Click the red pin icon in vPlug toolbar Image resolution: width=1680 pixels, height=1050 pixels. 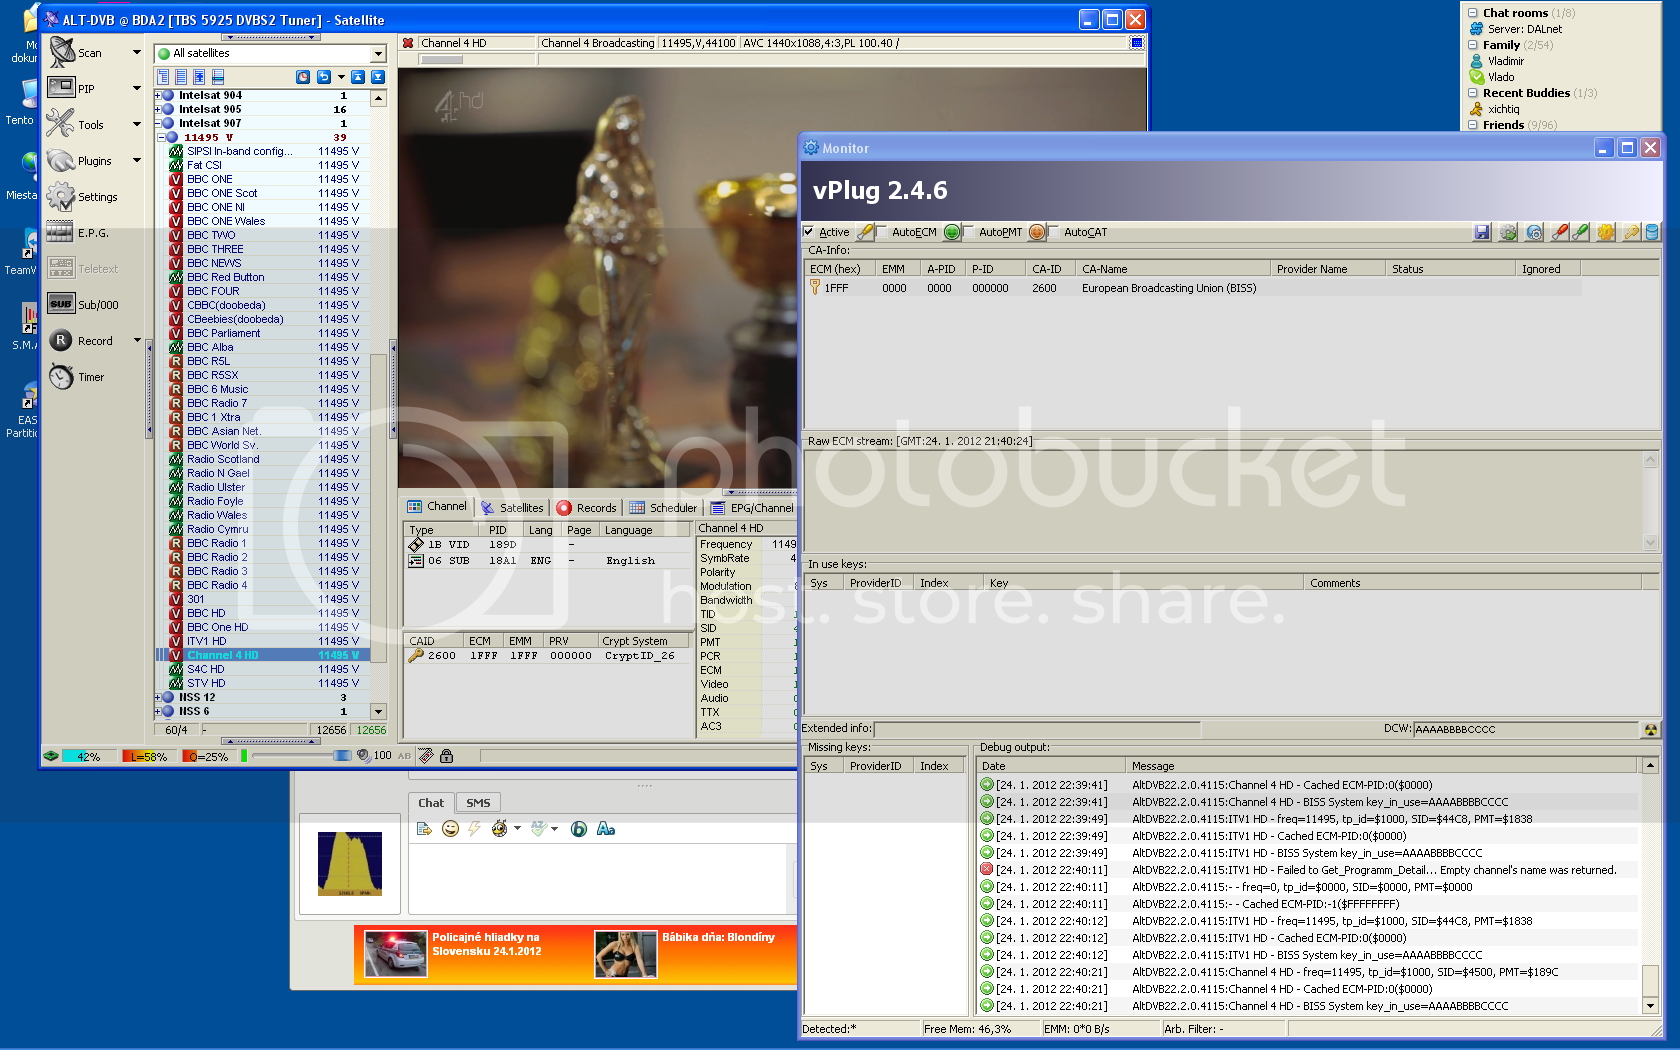tap(1559, 232)
